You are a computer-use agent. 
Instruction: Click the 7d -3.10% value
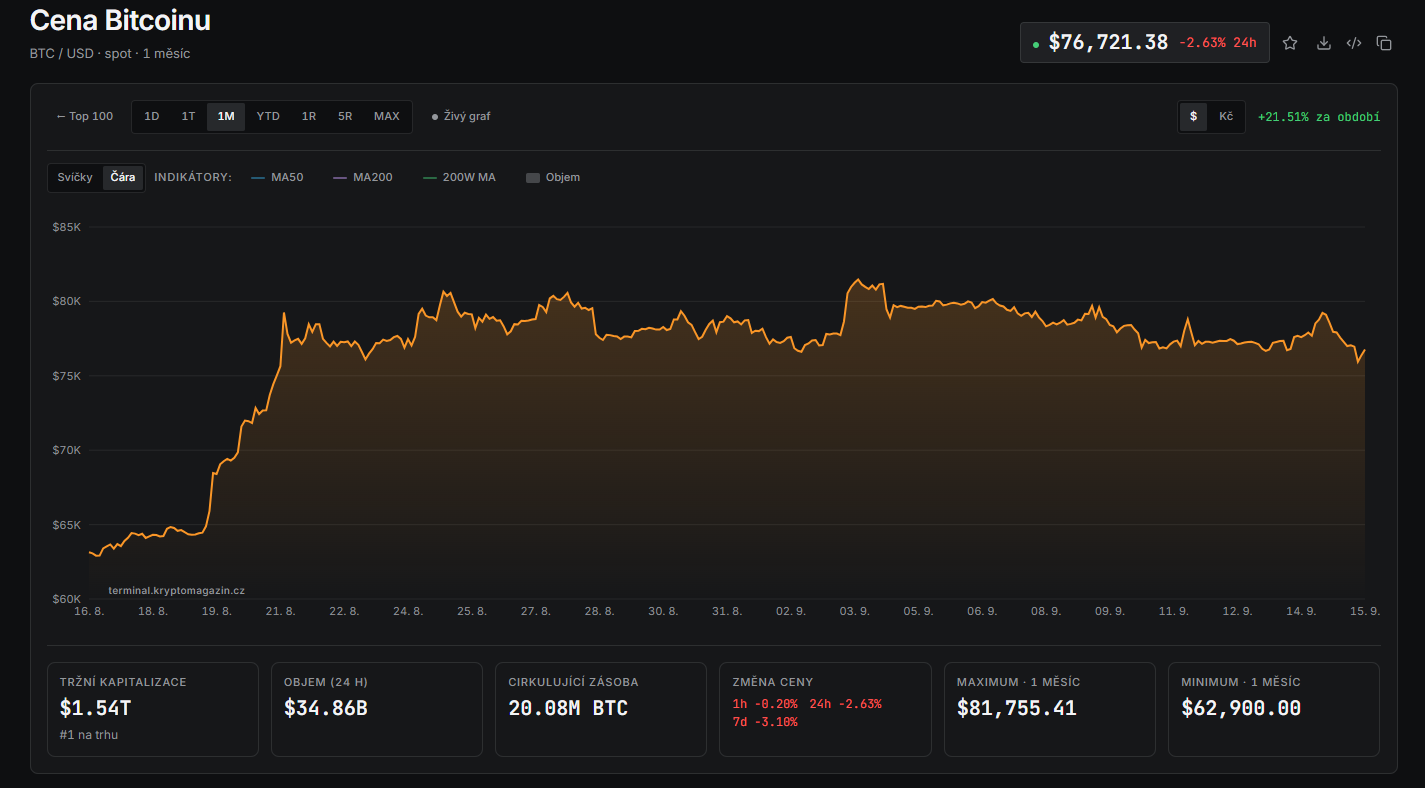[x=765, y=722]
